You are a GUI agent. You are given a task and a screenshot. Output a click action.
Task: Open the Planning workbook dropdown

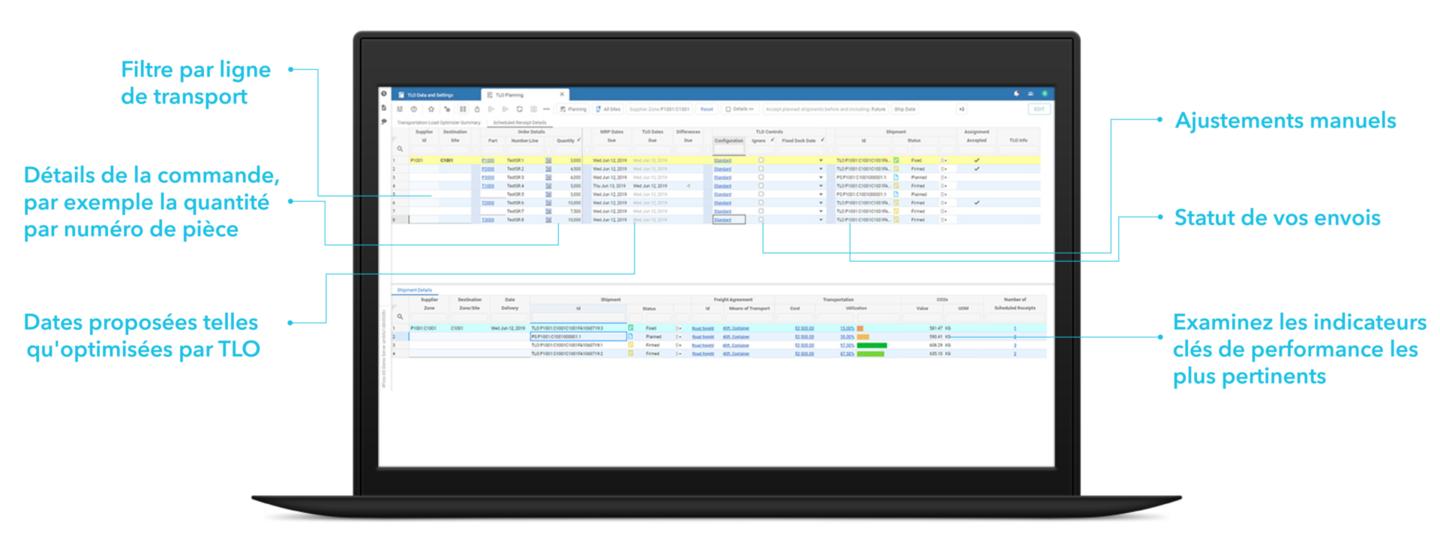pyautogui.click(x=574, y=109)
